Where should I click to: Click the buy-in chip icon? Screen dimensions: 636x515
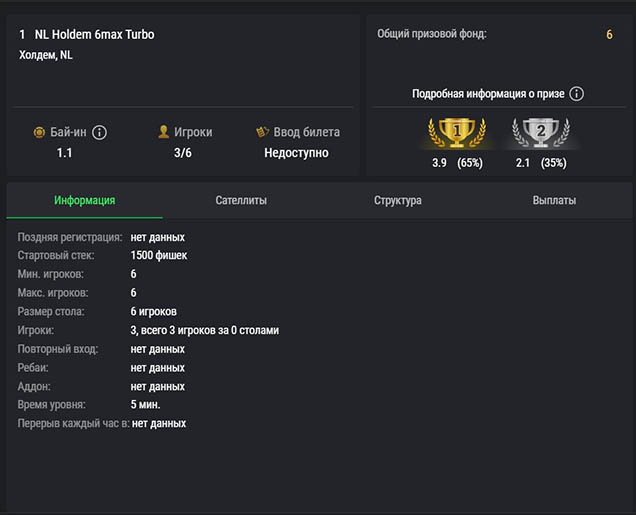click(39, 132)
